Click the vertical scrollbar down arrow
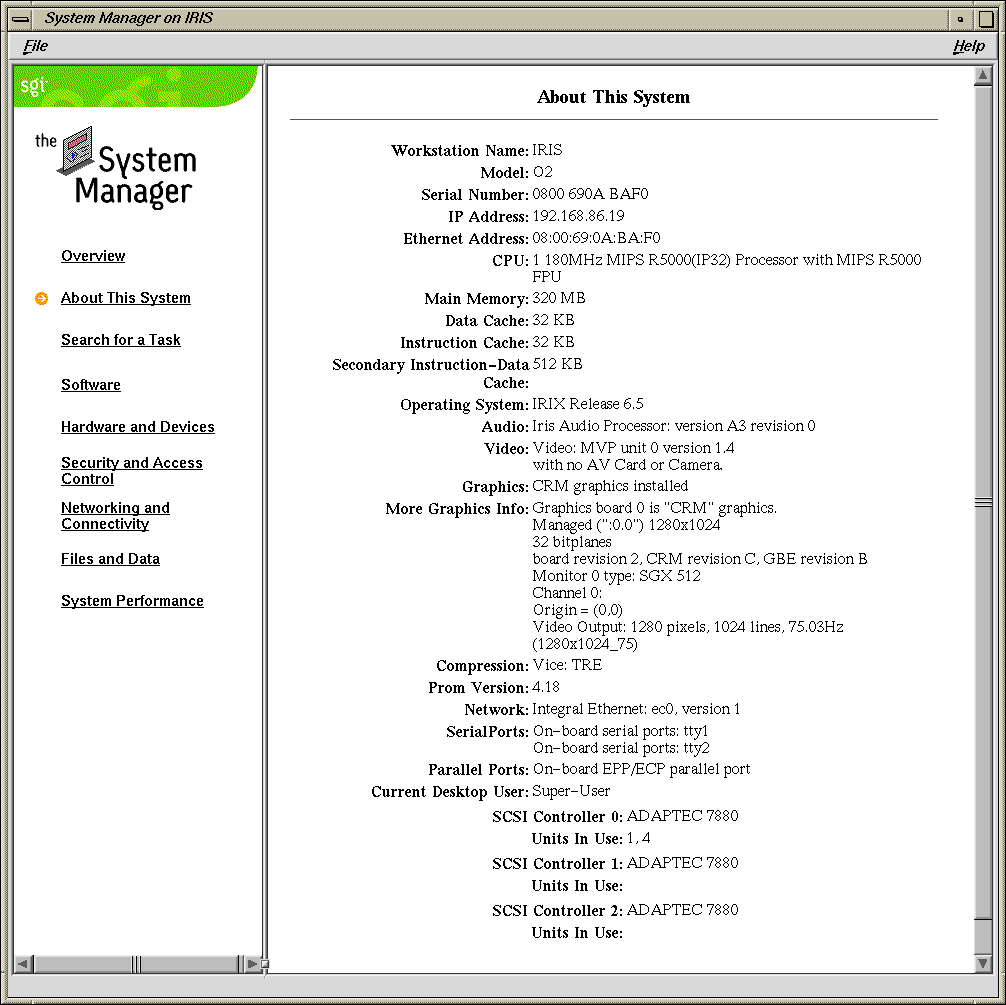1006x1005 pixels. (982, 963)
